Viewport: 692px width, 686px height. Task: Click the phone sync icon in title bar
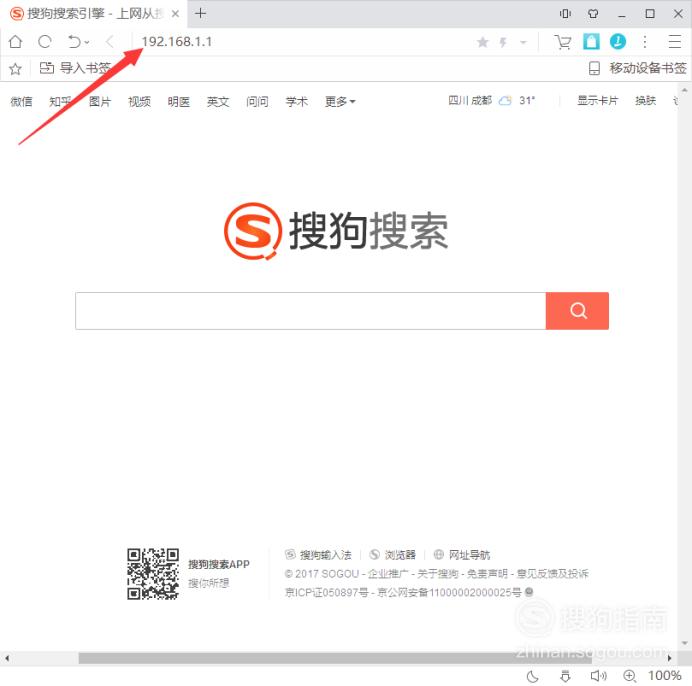[x=565, y=14]
